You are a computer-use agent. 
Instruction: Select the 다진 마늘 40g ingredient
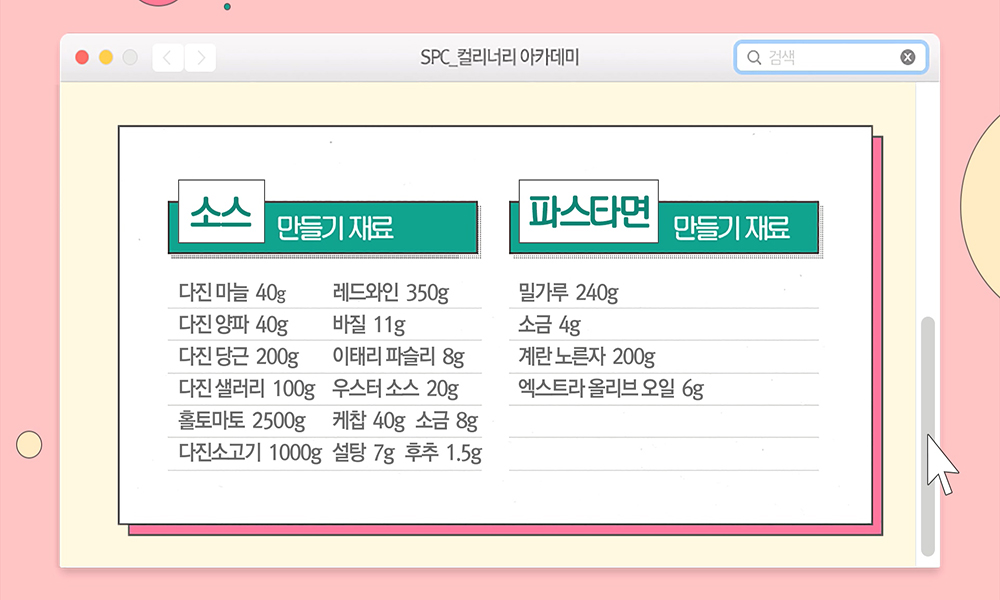point(232,293)
